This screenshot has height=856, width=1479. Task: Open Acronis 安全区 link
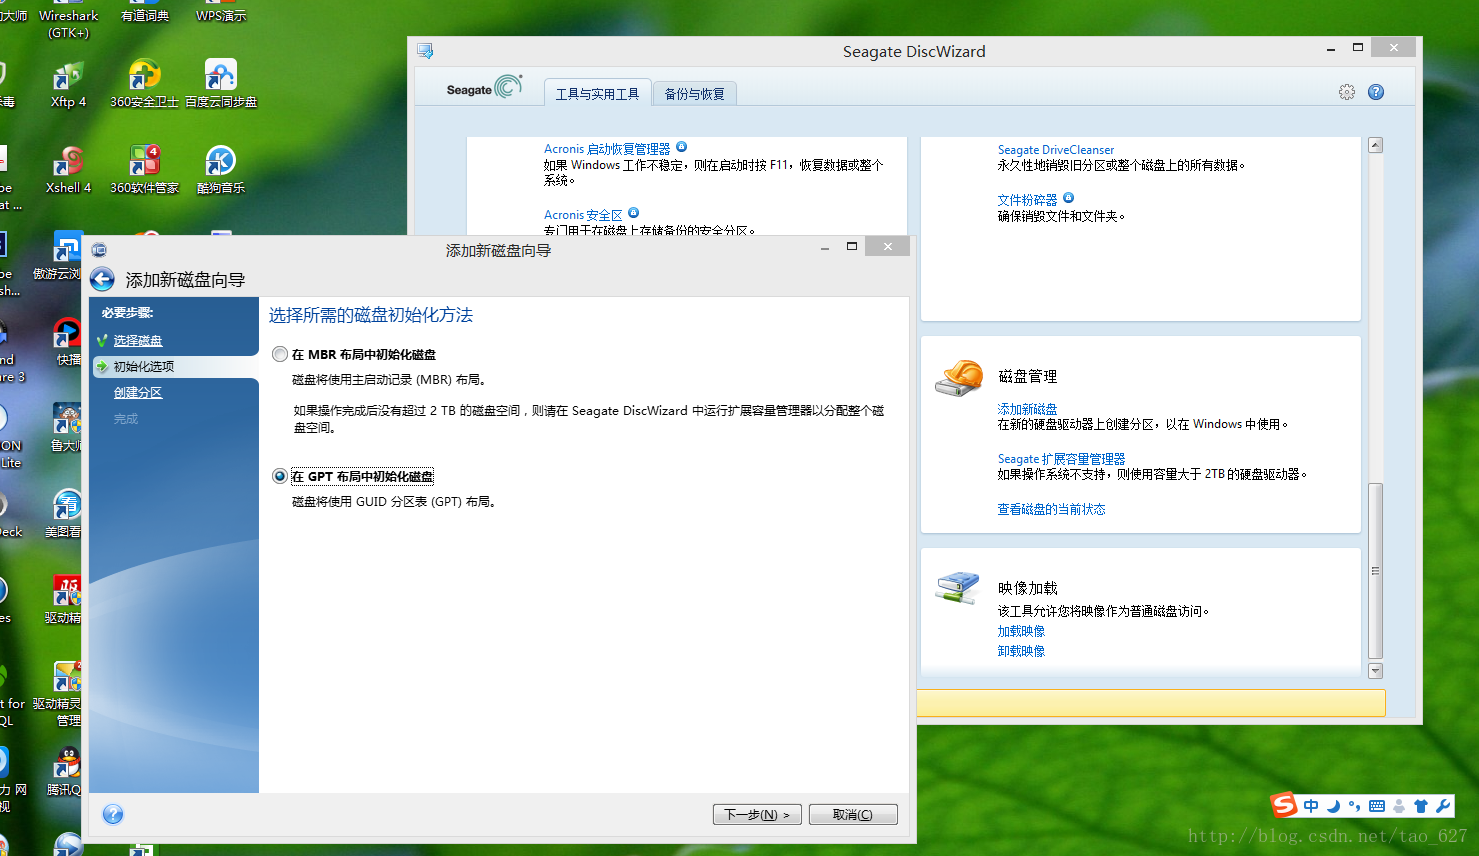[x=583, y=215]
